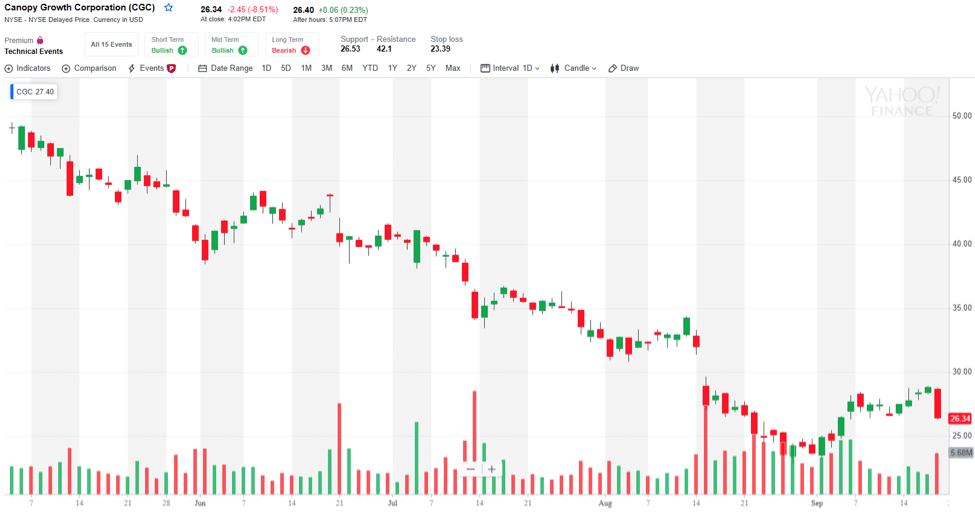This screenshot has width=975, height=513.
Task: Select the YTD date range
Action: [x=370, y=68]
